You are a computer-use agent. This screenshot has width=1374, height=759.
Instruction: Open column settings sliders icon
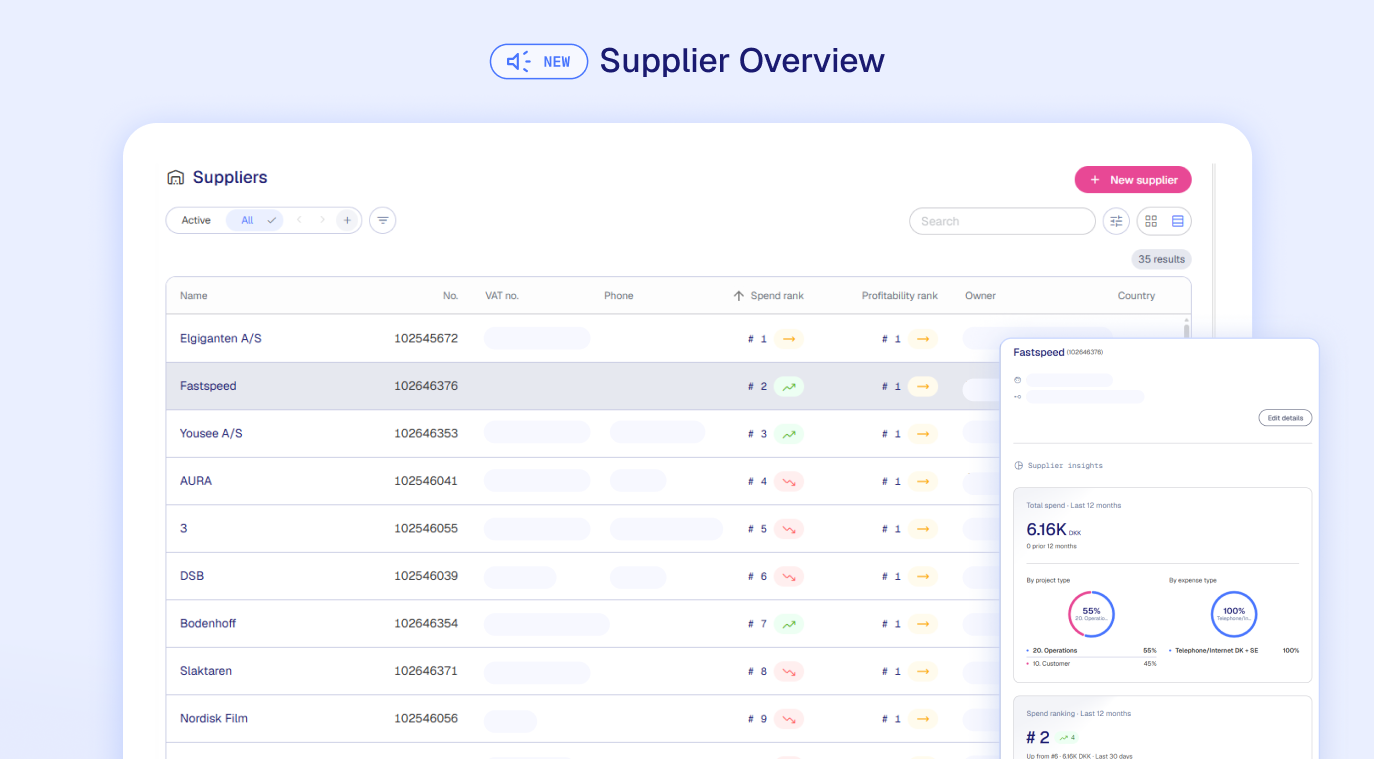pos(1116,221)
